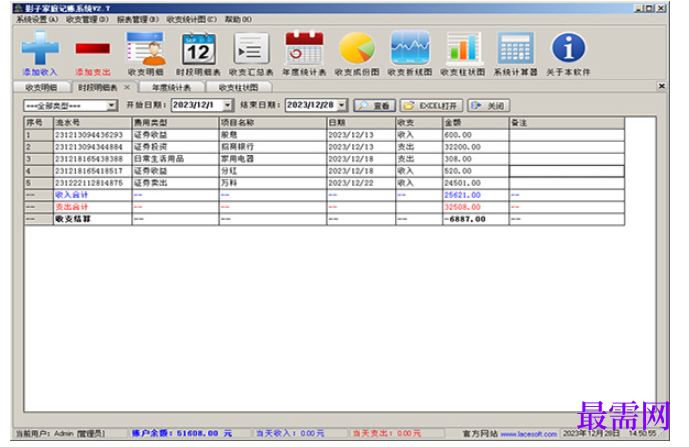Click the 当前用户: Admin status entry

60,434
